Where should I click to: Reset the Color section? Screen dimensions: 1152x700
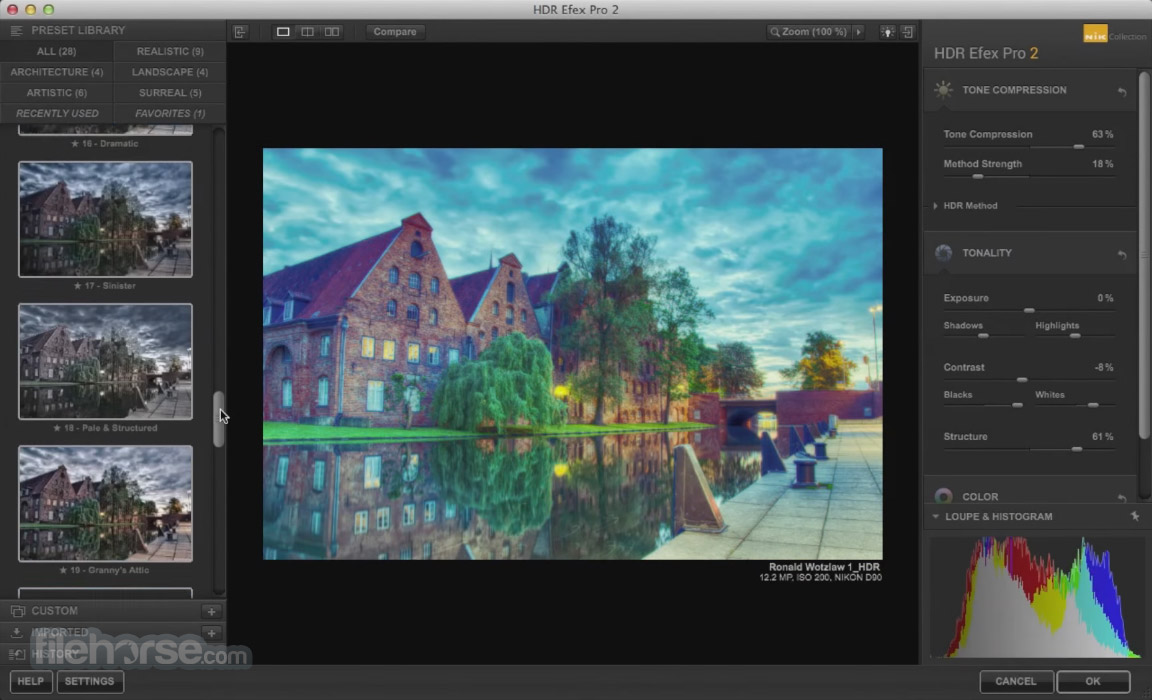click(x=1122, y=498)
